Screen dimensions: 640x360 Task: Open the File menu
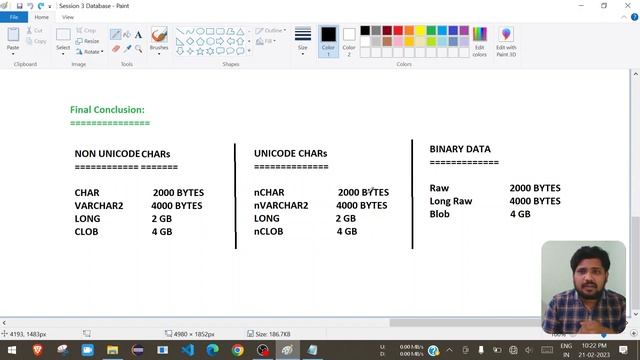click(x=14, y=17)
